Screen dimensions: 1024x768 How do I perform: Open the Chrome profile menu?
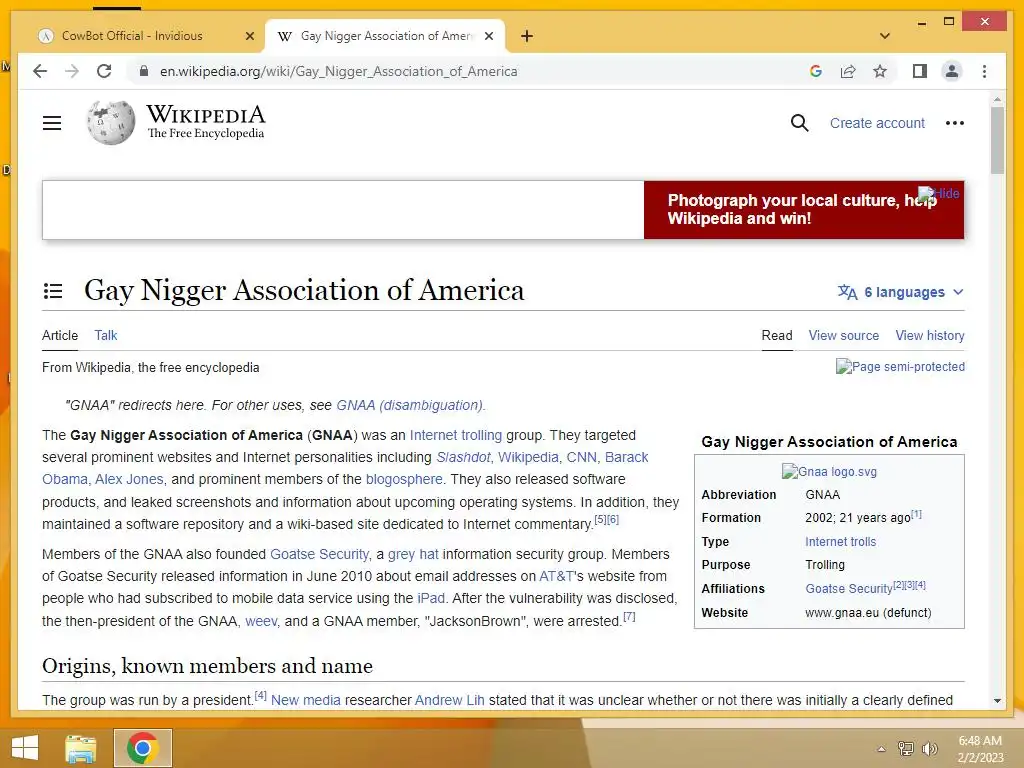point(952,71)
